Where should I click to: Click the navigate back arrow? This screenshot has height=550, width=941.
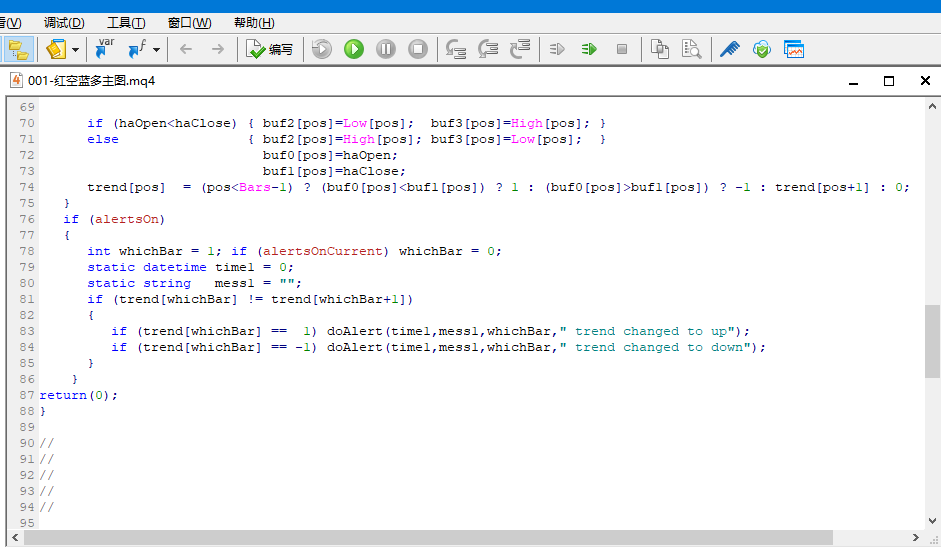pyautogui.click(x=185, y=49)
